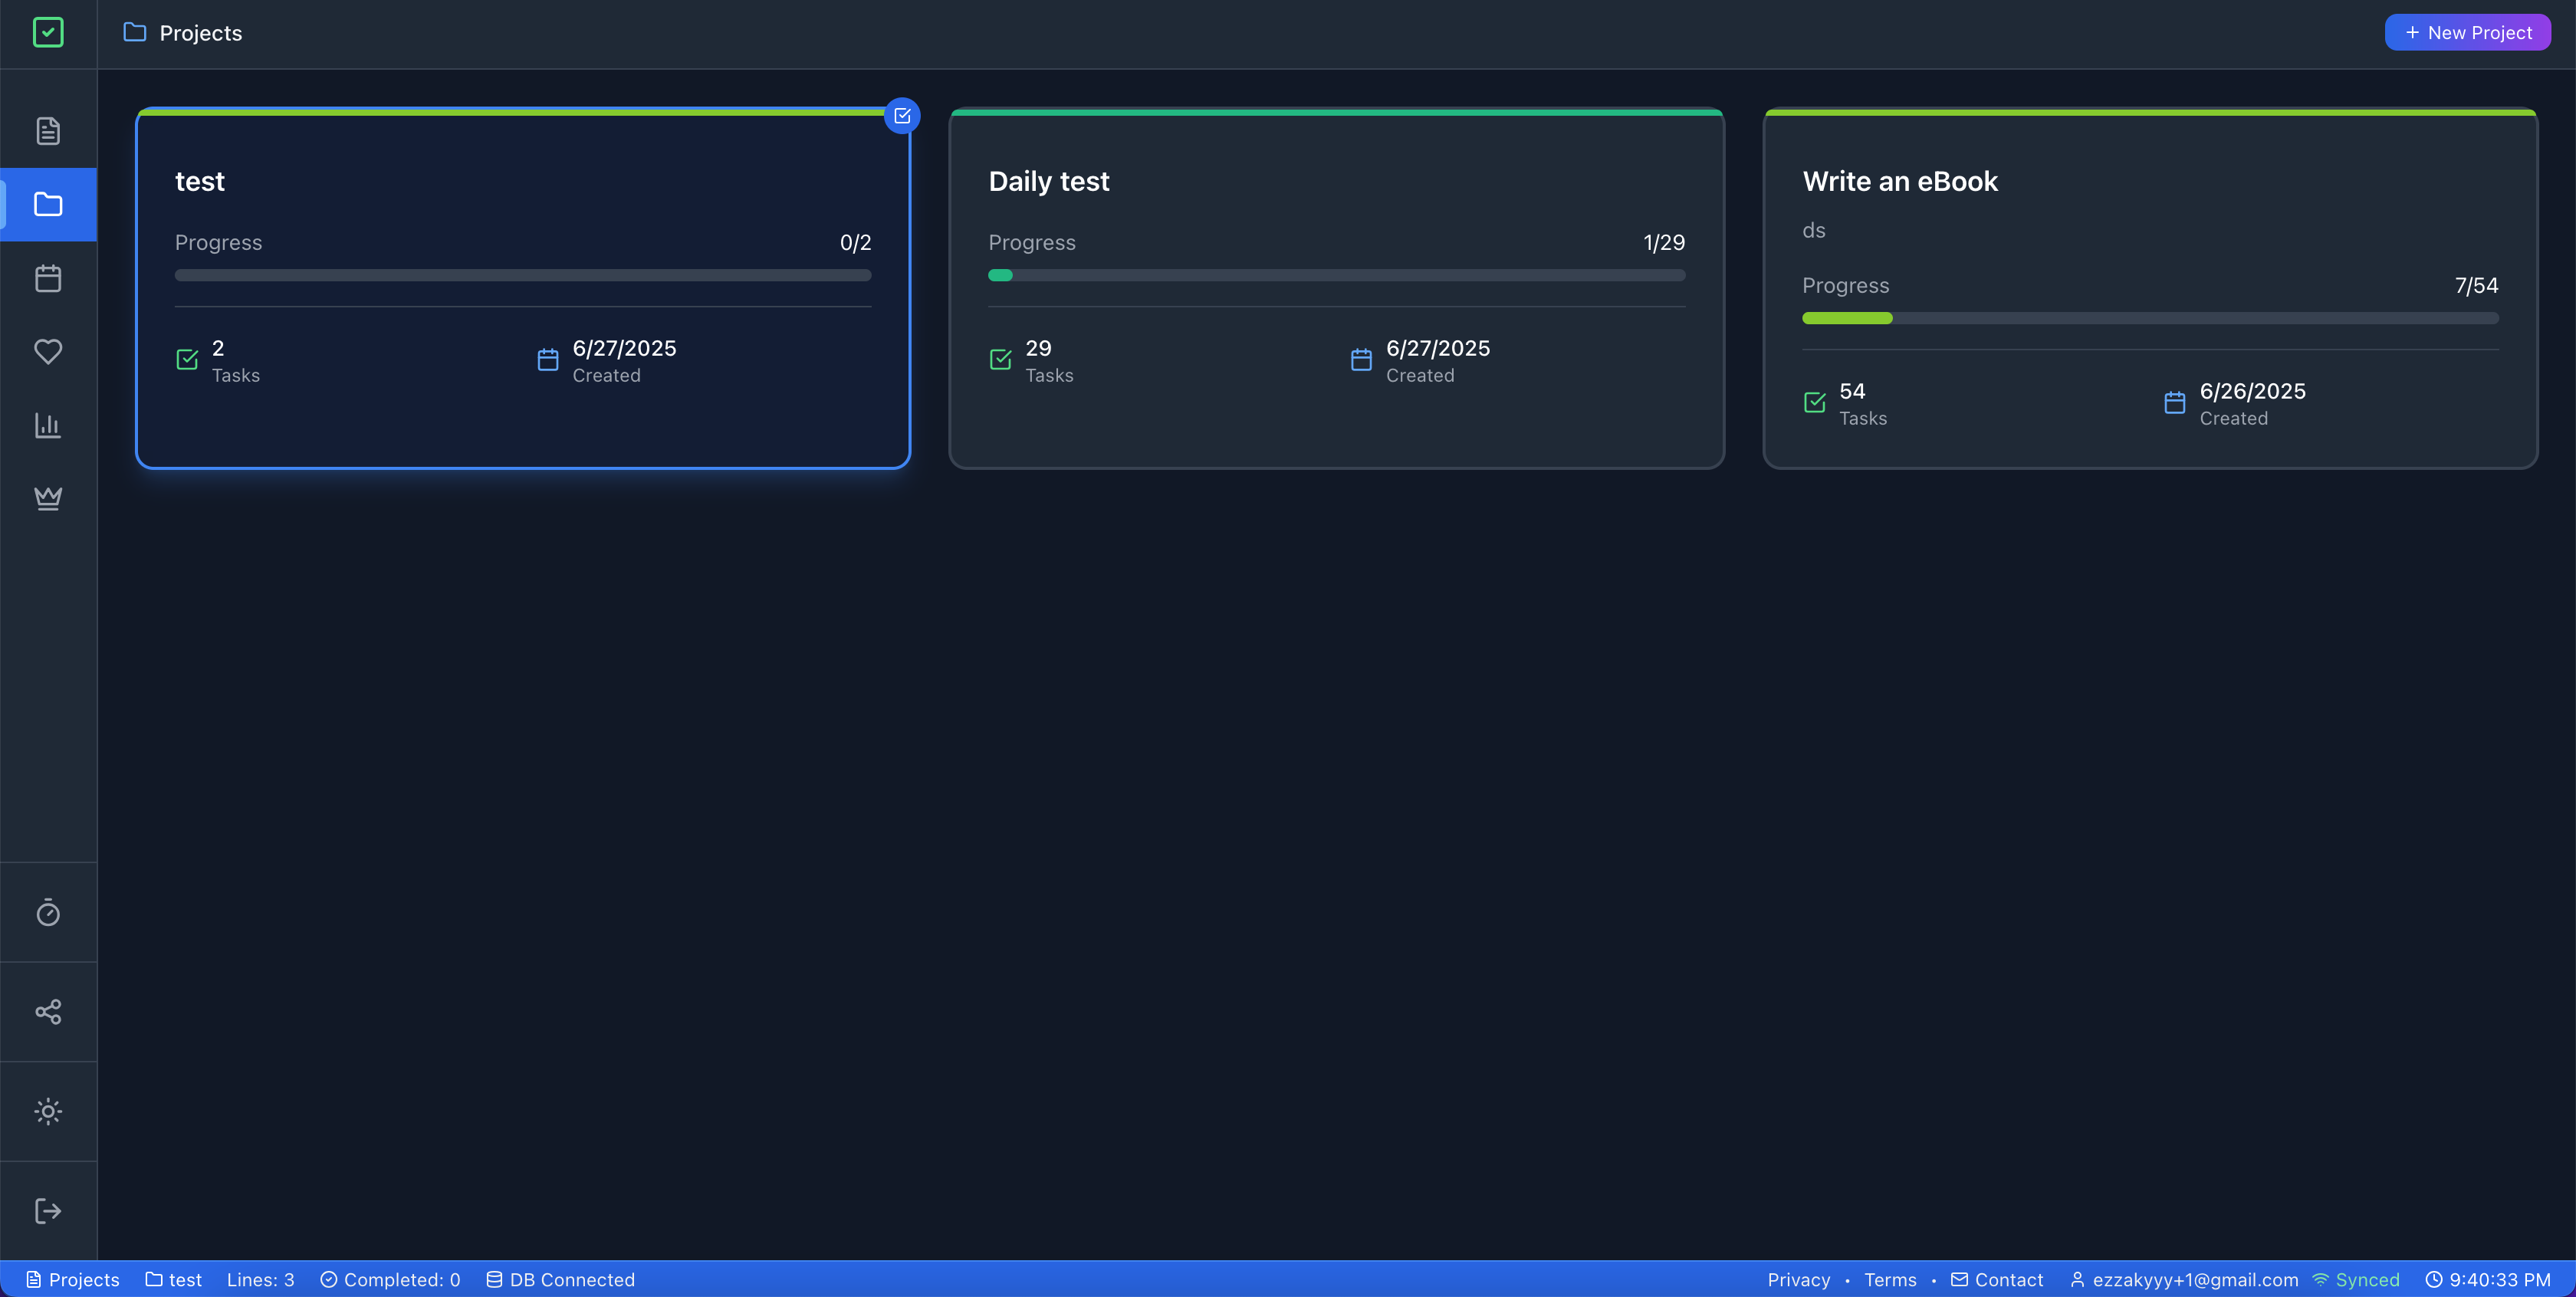Open the Privacy link in status bar
This screenshot has height=1297, width=2576.
[1798, 1280]
